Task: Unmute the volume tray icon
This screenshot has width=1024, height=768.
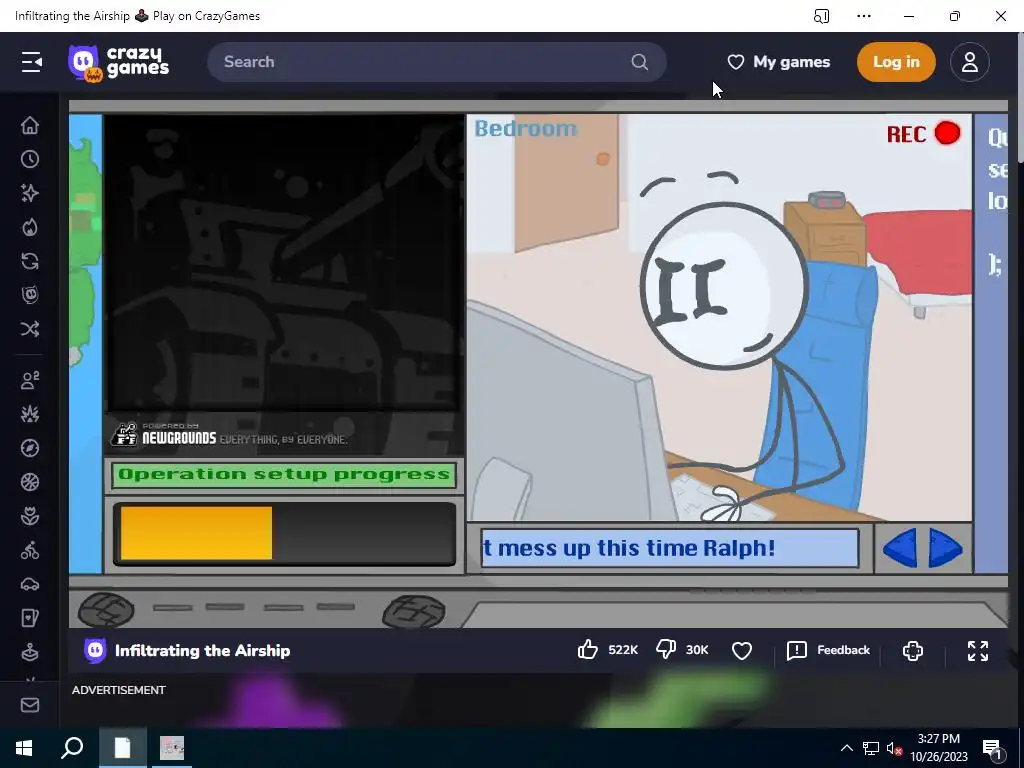Action: click(x=894, y=748)
